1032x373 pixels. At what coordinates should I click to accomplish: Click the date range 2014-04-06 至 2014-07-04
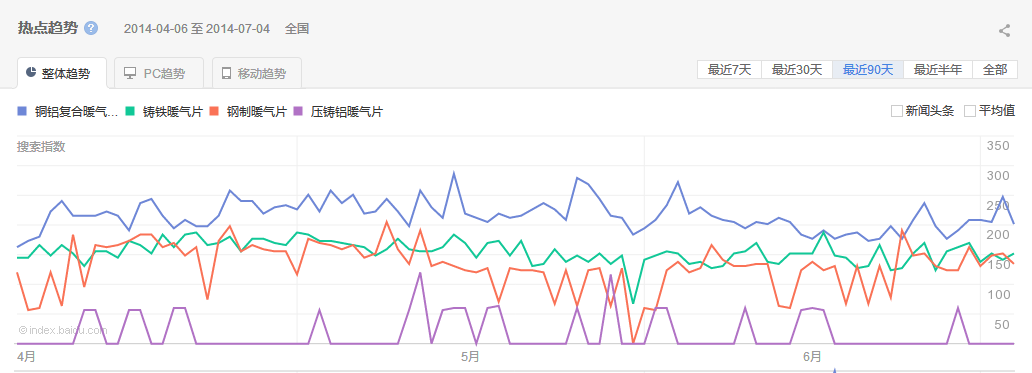pos(197,29)
